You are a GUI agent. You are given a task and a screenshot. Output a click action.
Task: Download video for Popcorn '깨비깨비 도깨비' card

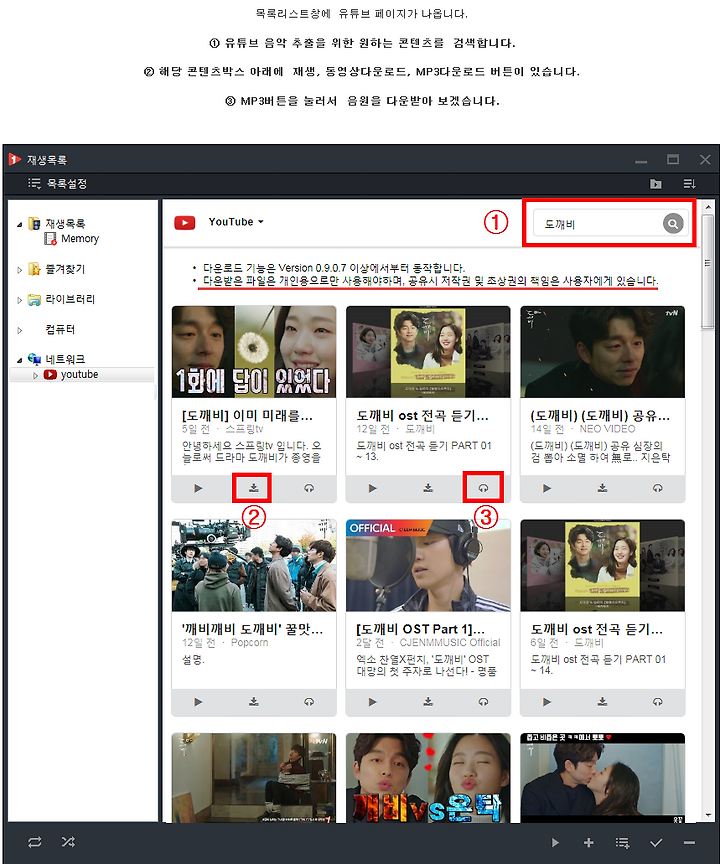coord(253,702)
